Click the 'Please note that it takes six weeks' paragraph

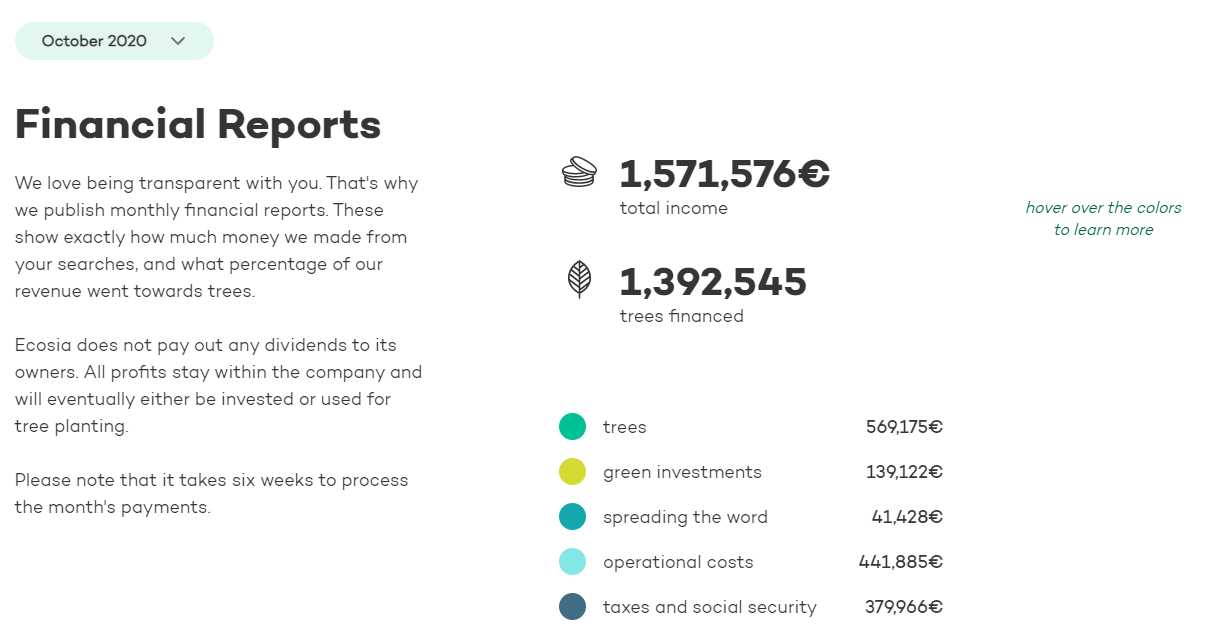(212, 493)
